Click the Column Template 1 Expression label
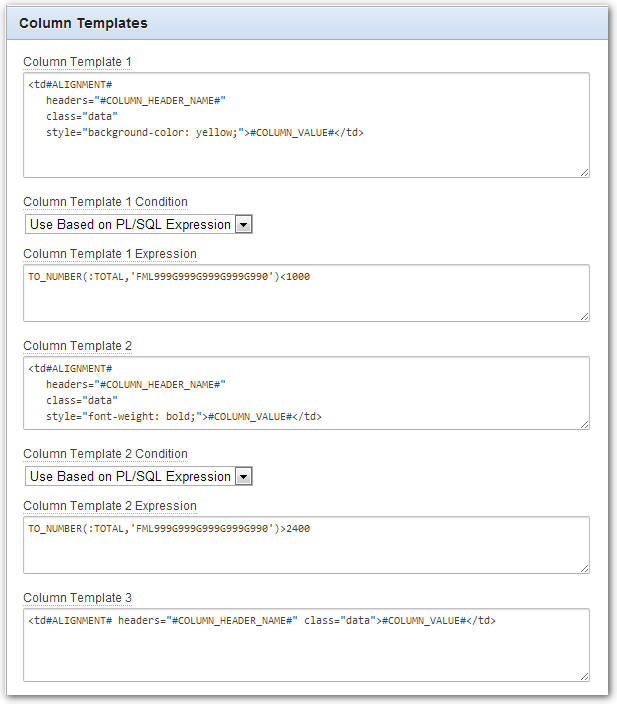Image resolution: width=617 pixels, height=704 pixels. pyautogui.click(x=110, y=254)
